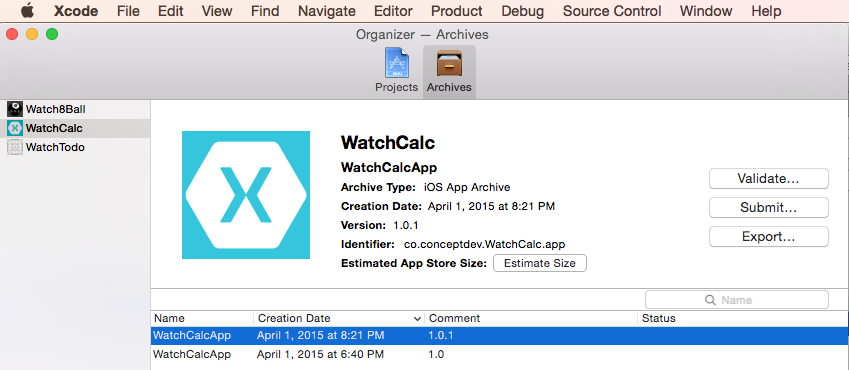Open the Product menu
The image size is (849, 370).
(456, 11)
